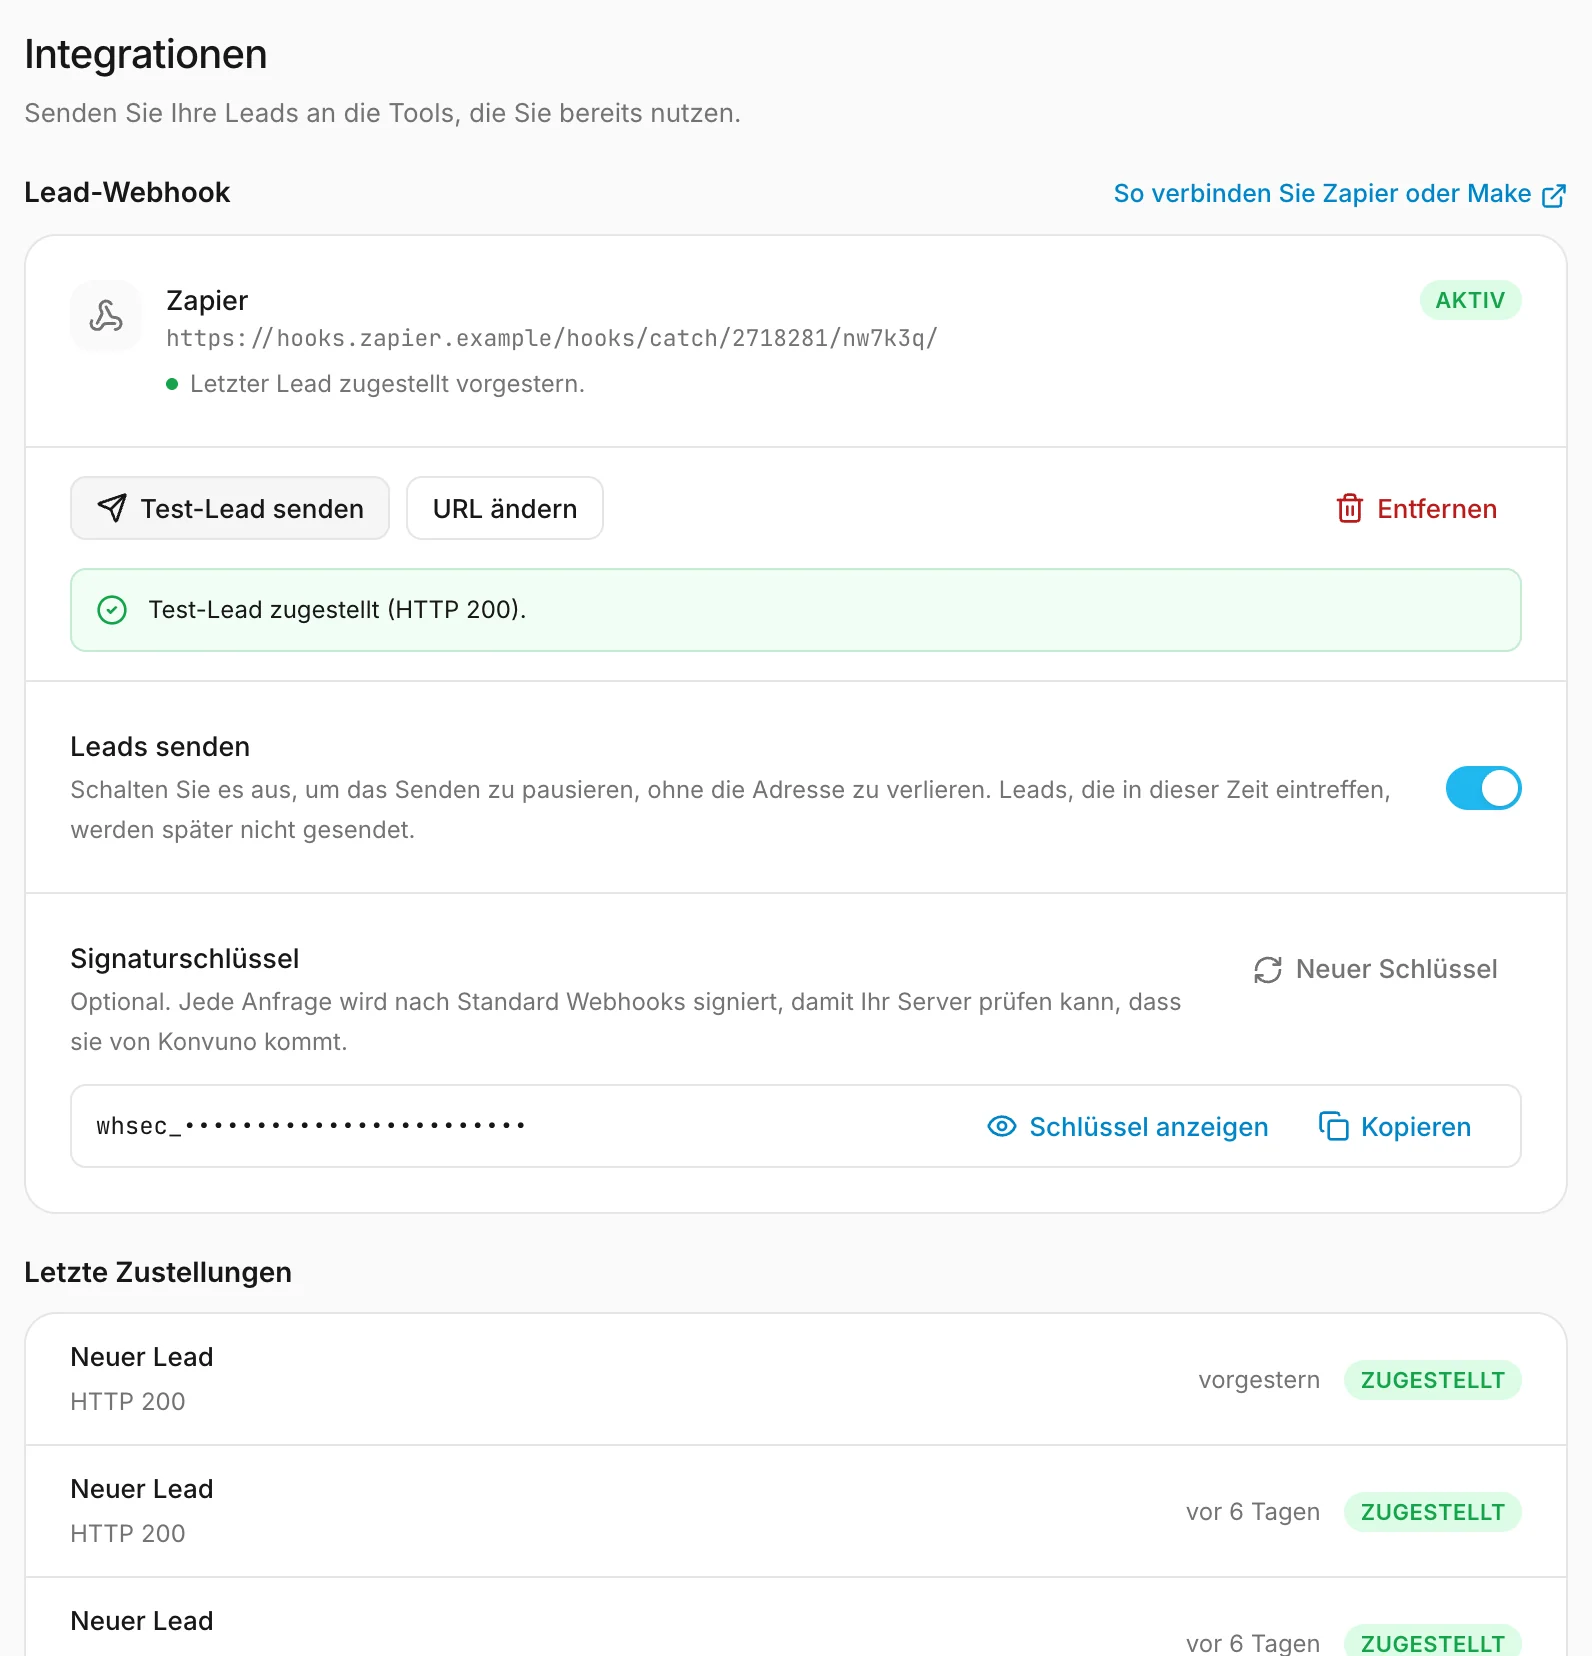Viewport: 1592px width, 1656px height.
Task: Click the Integrationen page heading
Action: pos(146,54)
